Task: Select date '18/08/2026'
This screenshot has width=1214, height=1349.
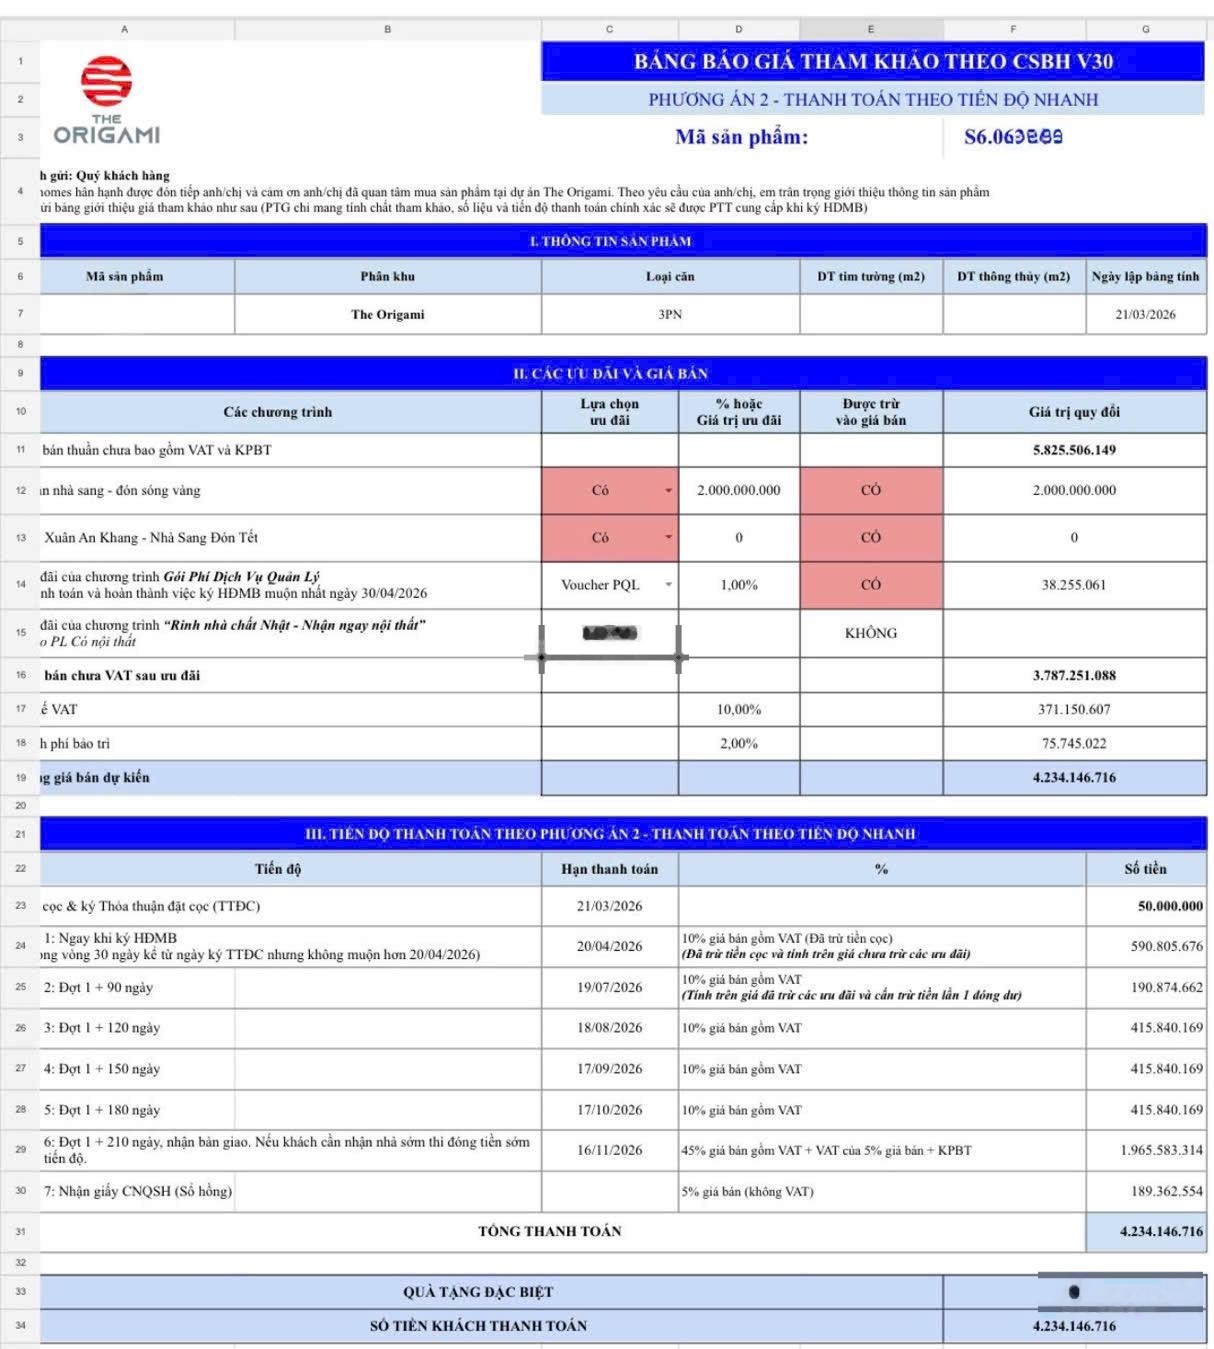Action: 610,1028
